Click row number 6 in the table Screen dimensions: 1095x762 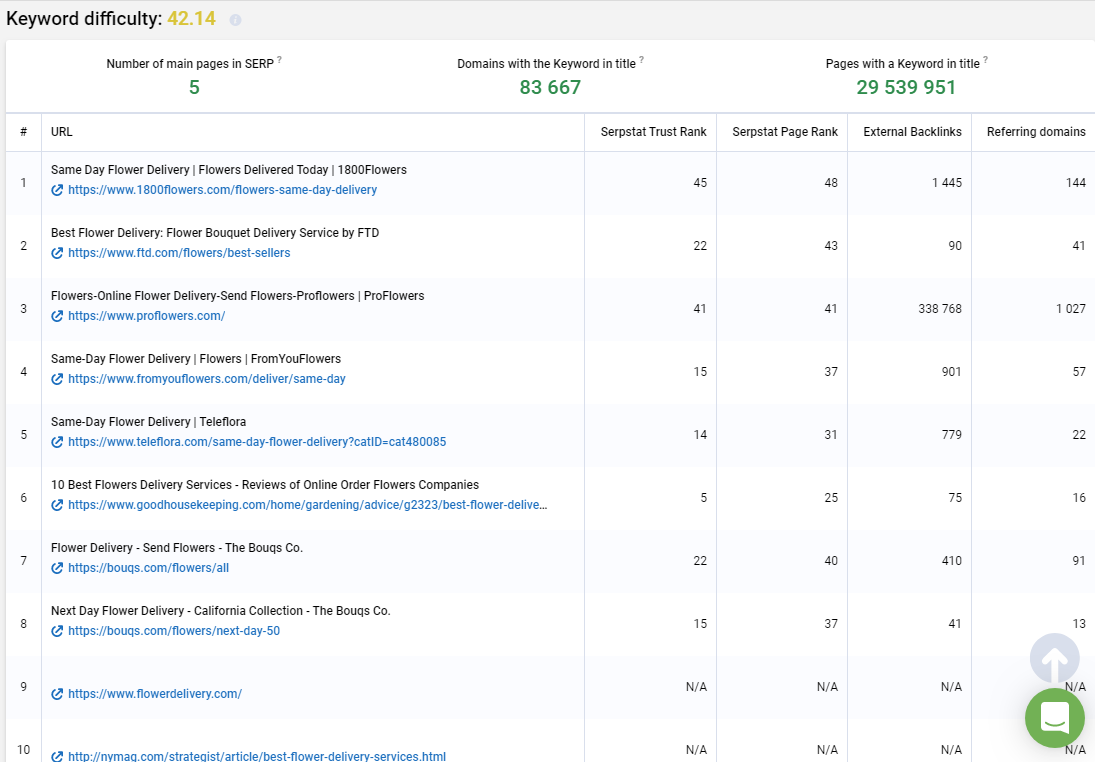coord(24,498)
